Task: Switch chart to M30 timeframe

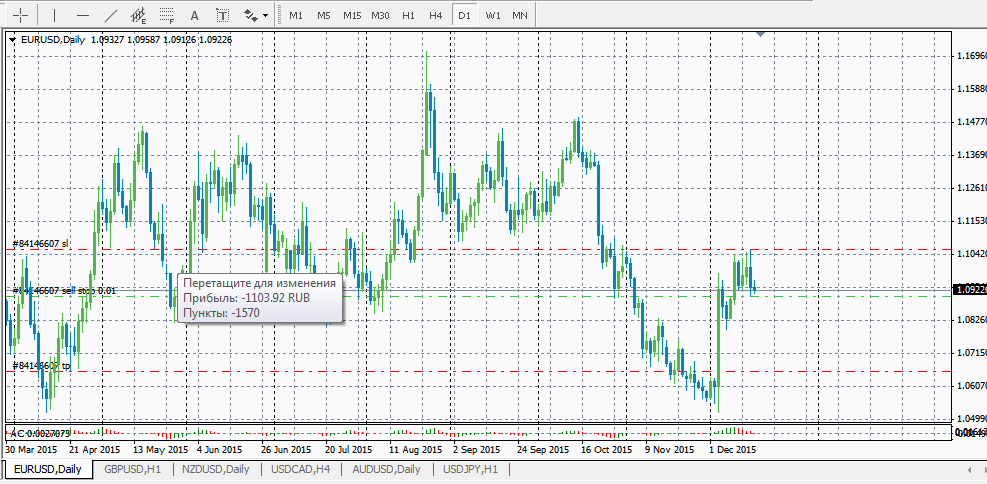Action: coord(380,15)
